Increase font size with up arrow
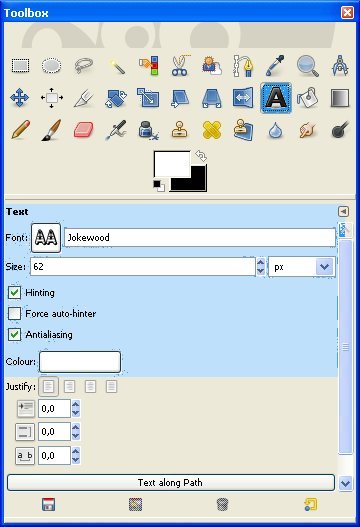The height and width of the screenshot is (527, 360). [x=261, y=262]
